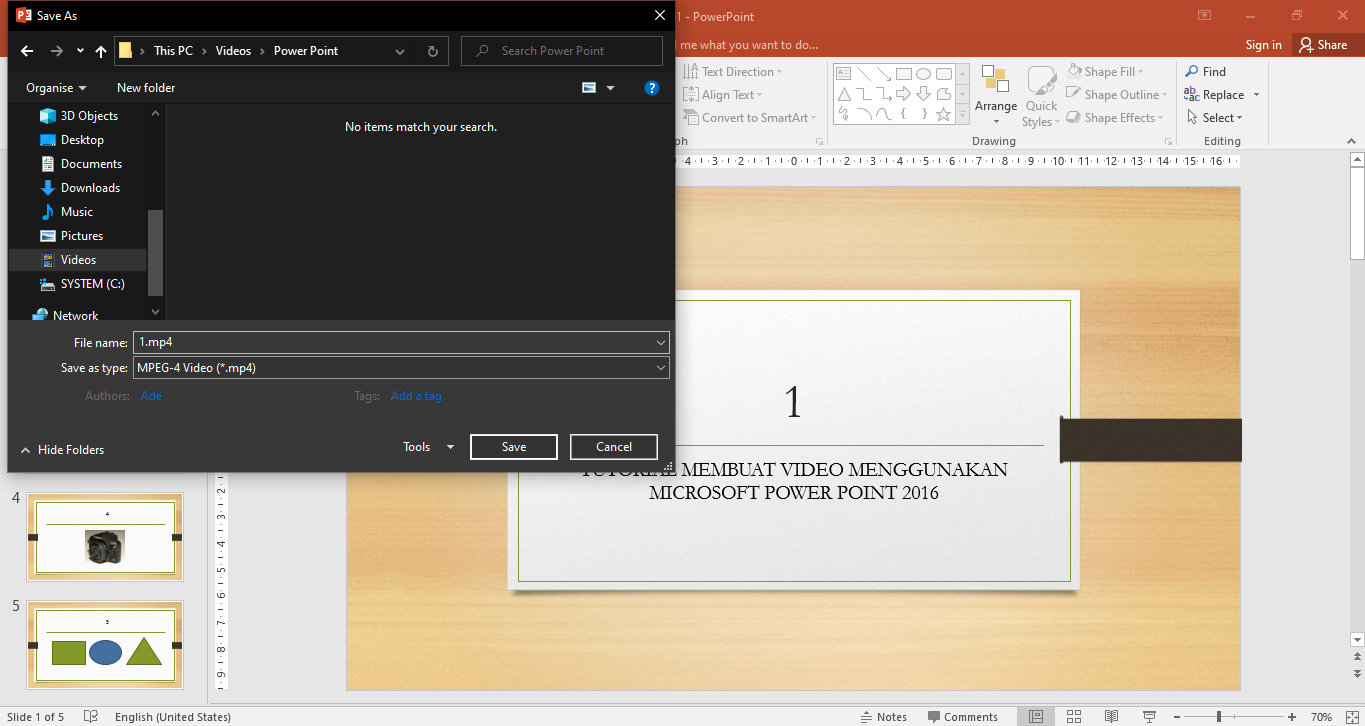Screen dimensions: 1365x726
Task: Open view options dropdown arrow
Action: coord(610,88)
